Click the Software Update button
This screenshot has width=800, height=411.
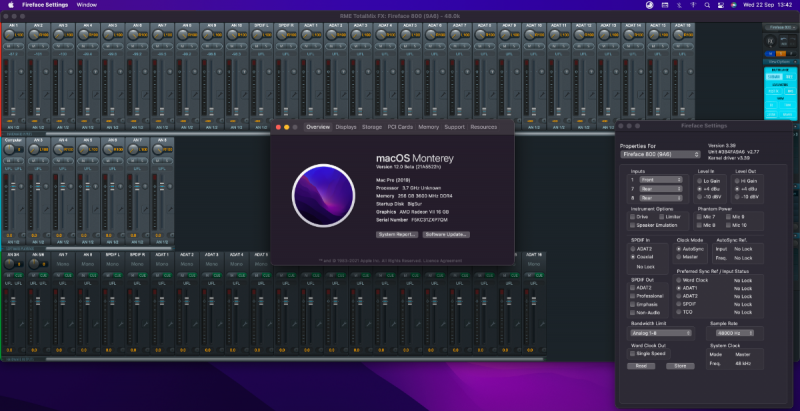(446, 233)
